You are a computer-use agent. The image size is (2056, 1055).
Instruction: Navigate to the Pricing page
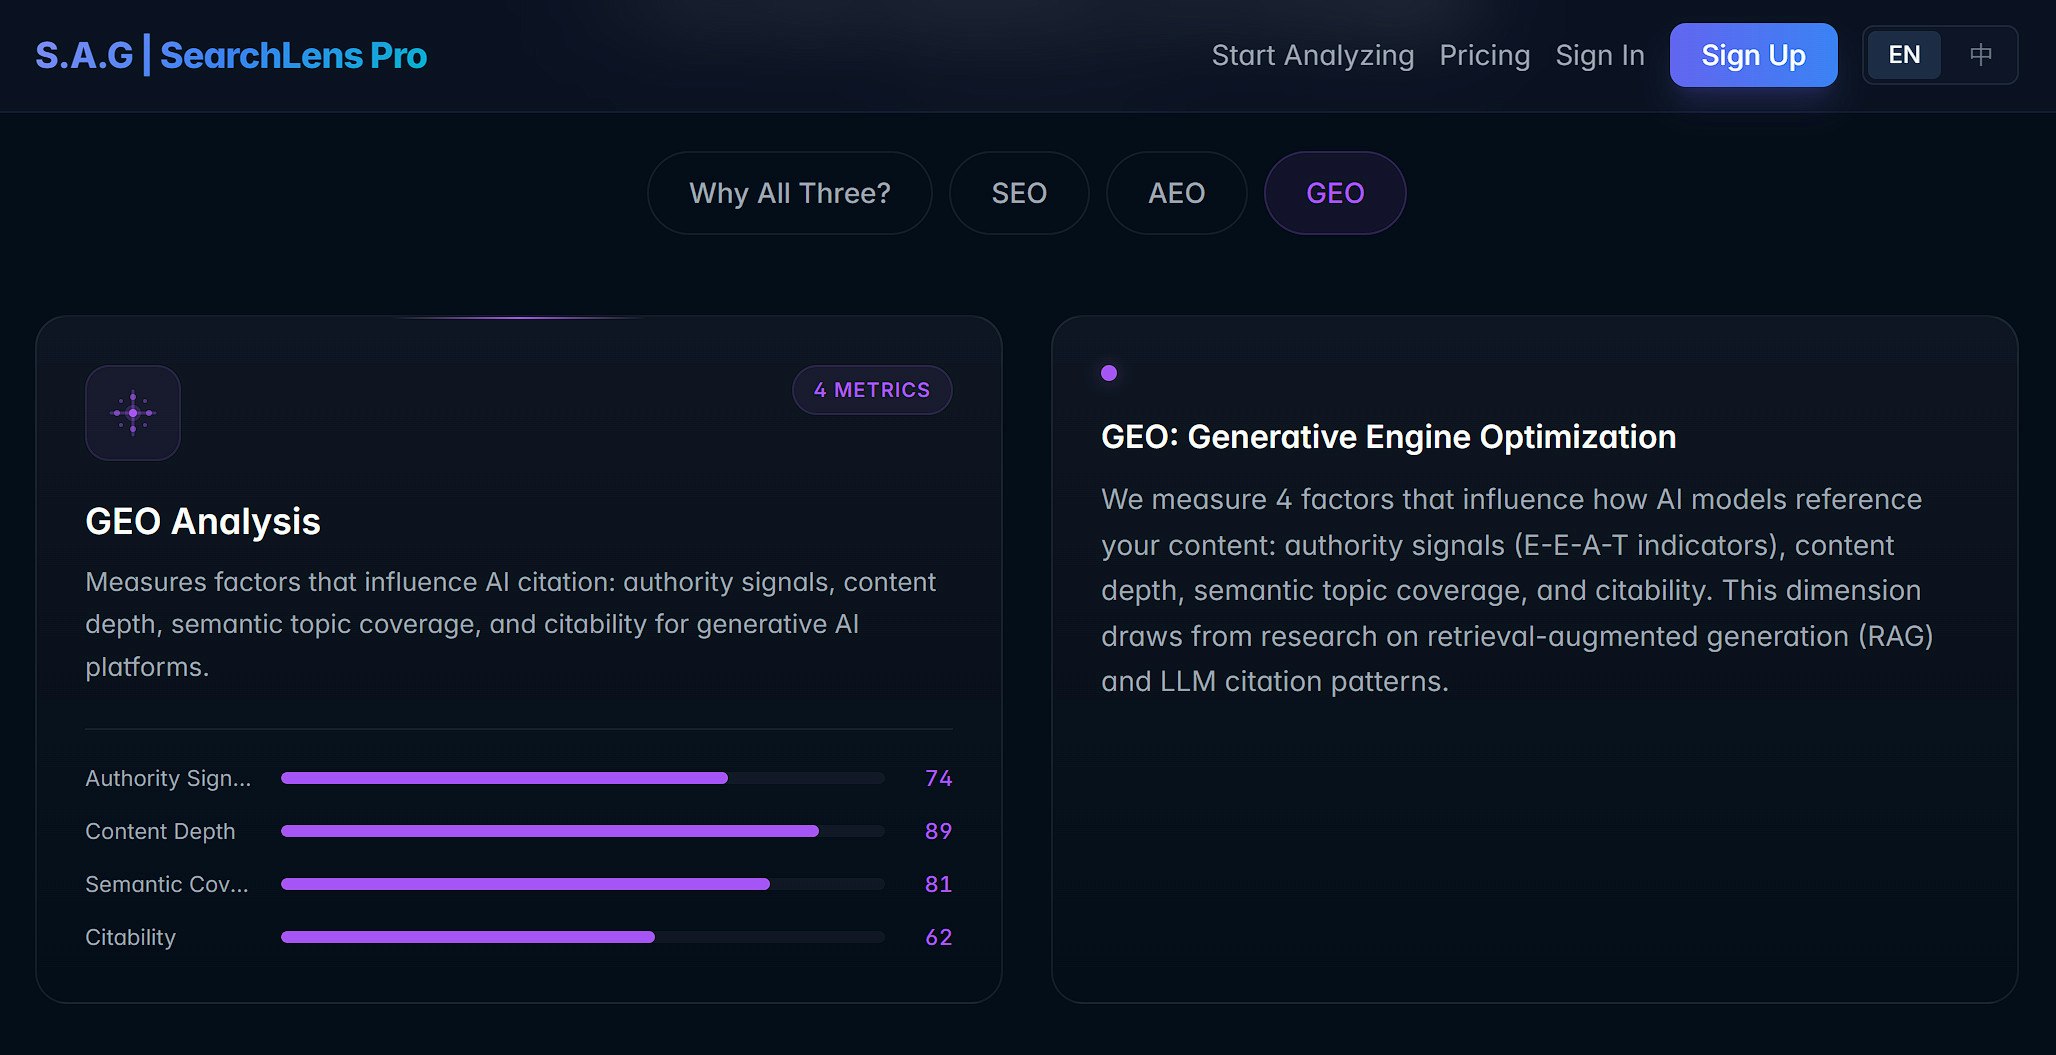(x=1485, y=55)
